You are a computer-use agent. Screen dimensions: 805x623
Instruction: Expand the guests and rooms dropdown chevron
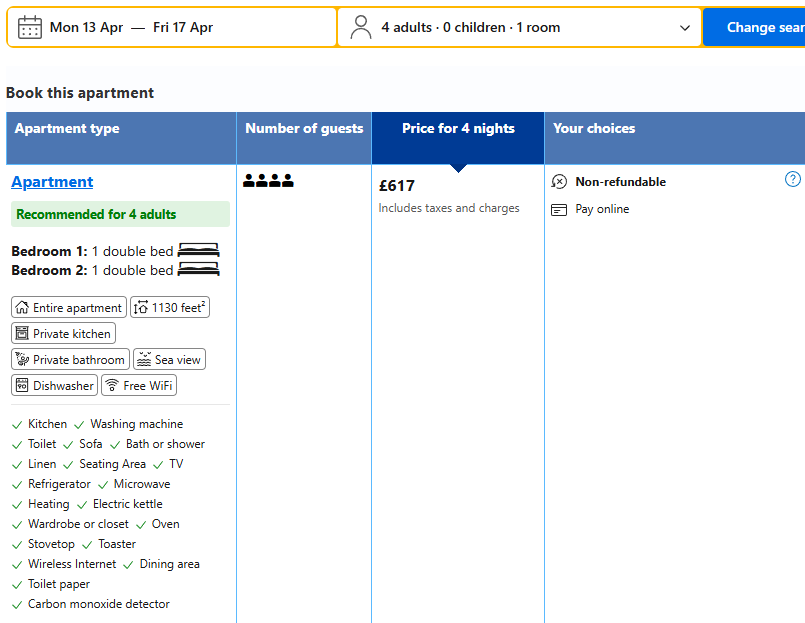[685, 28]
